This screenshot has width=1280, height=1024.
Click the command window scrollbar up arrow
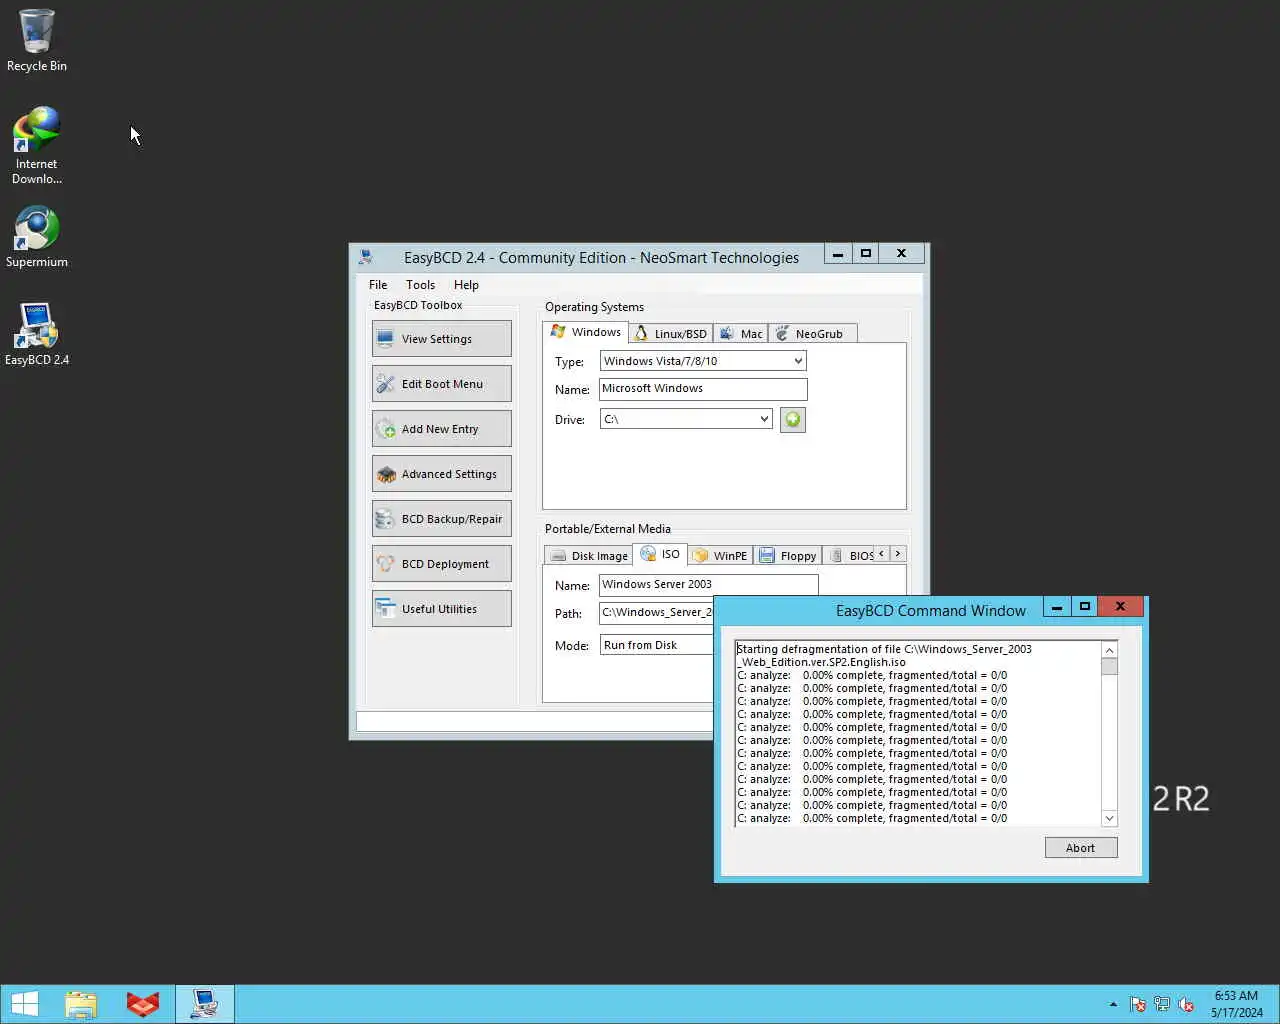[1109, 650]
